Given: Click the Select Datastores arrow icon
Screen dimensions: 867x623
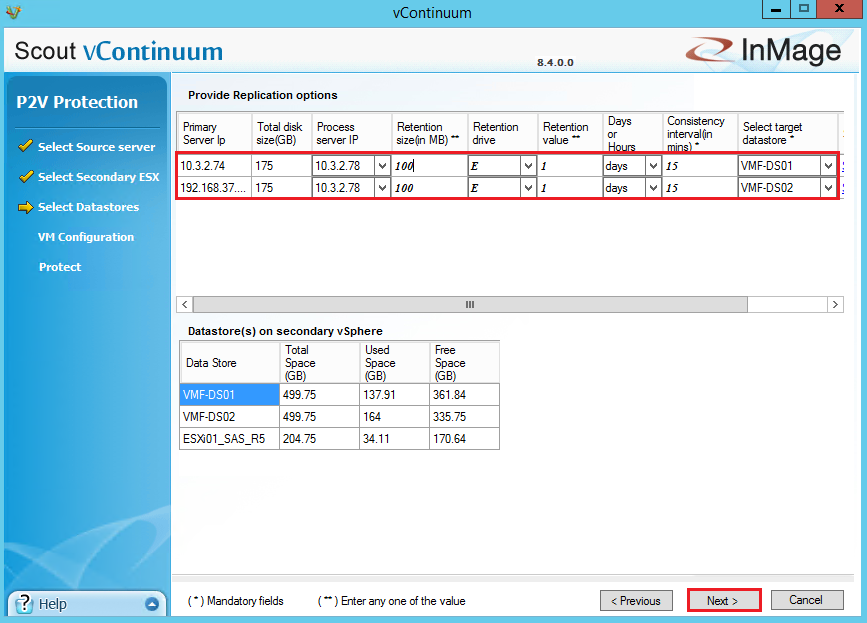Looking at the screenshot, I should (26, 207).
